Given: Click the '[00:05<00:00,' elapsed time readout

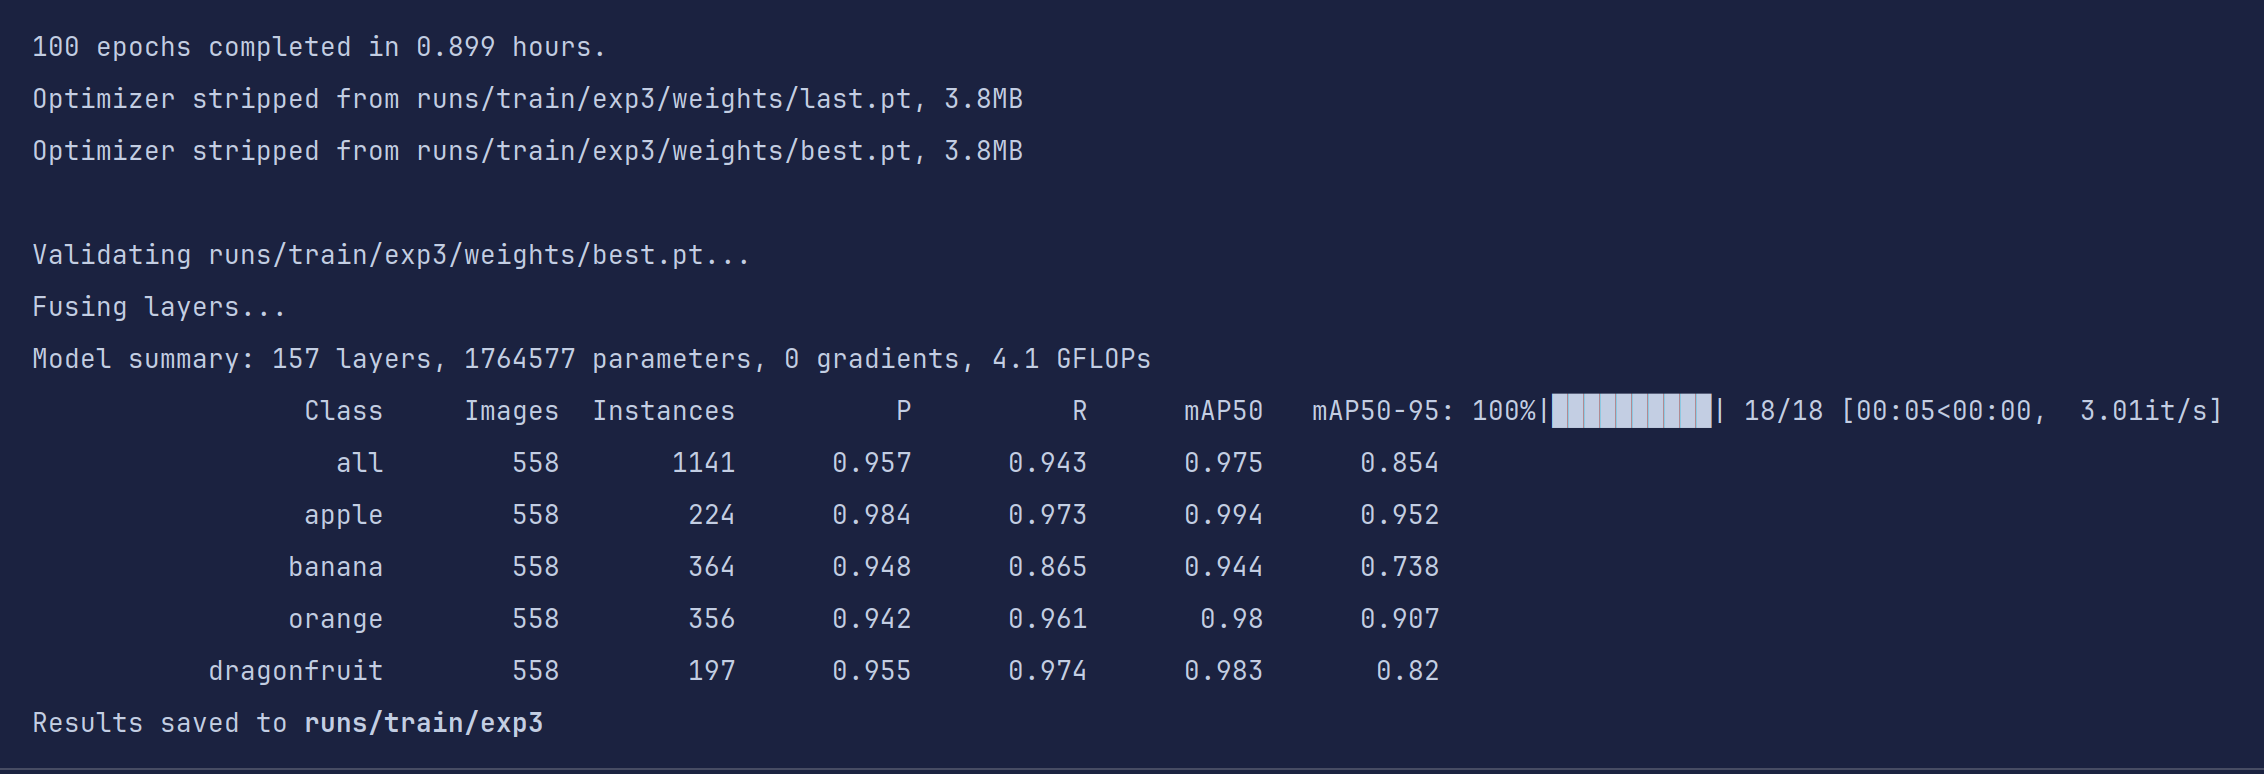Looking at the screenshot, I should click(1943, 411).
